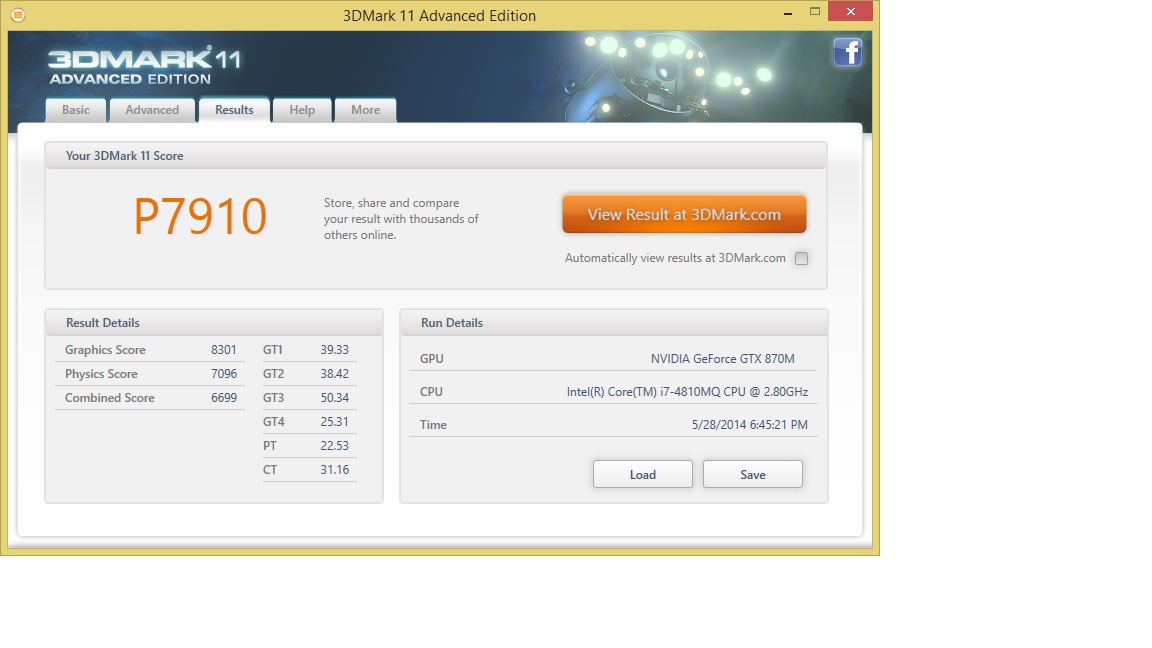This screenshot has width=1152, height=648.
Task: Click the P7910 score value
Action: 200,217
